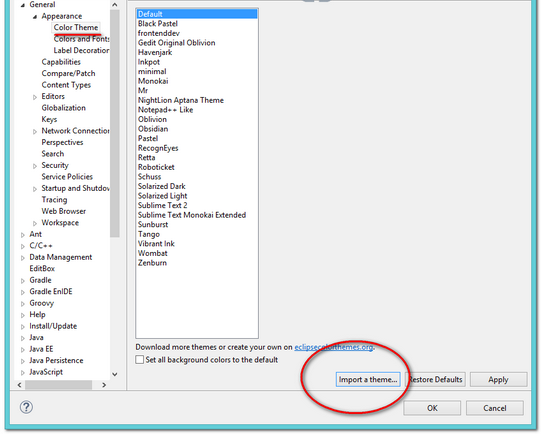This screenshot has height=434, width=541.
Task: Expand the Java EE preferences node
Action: click(x=23, y=350)
